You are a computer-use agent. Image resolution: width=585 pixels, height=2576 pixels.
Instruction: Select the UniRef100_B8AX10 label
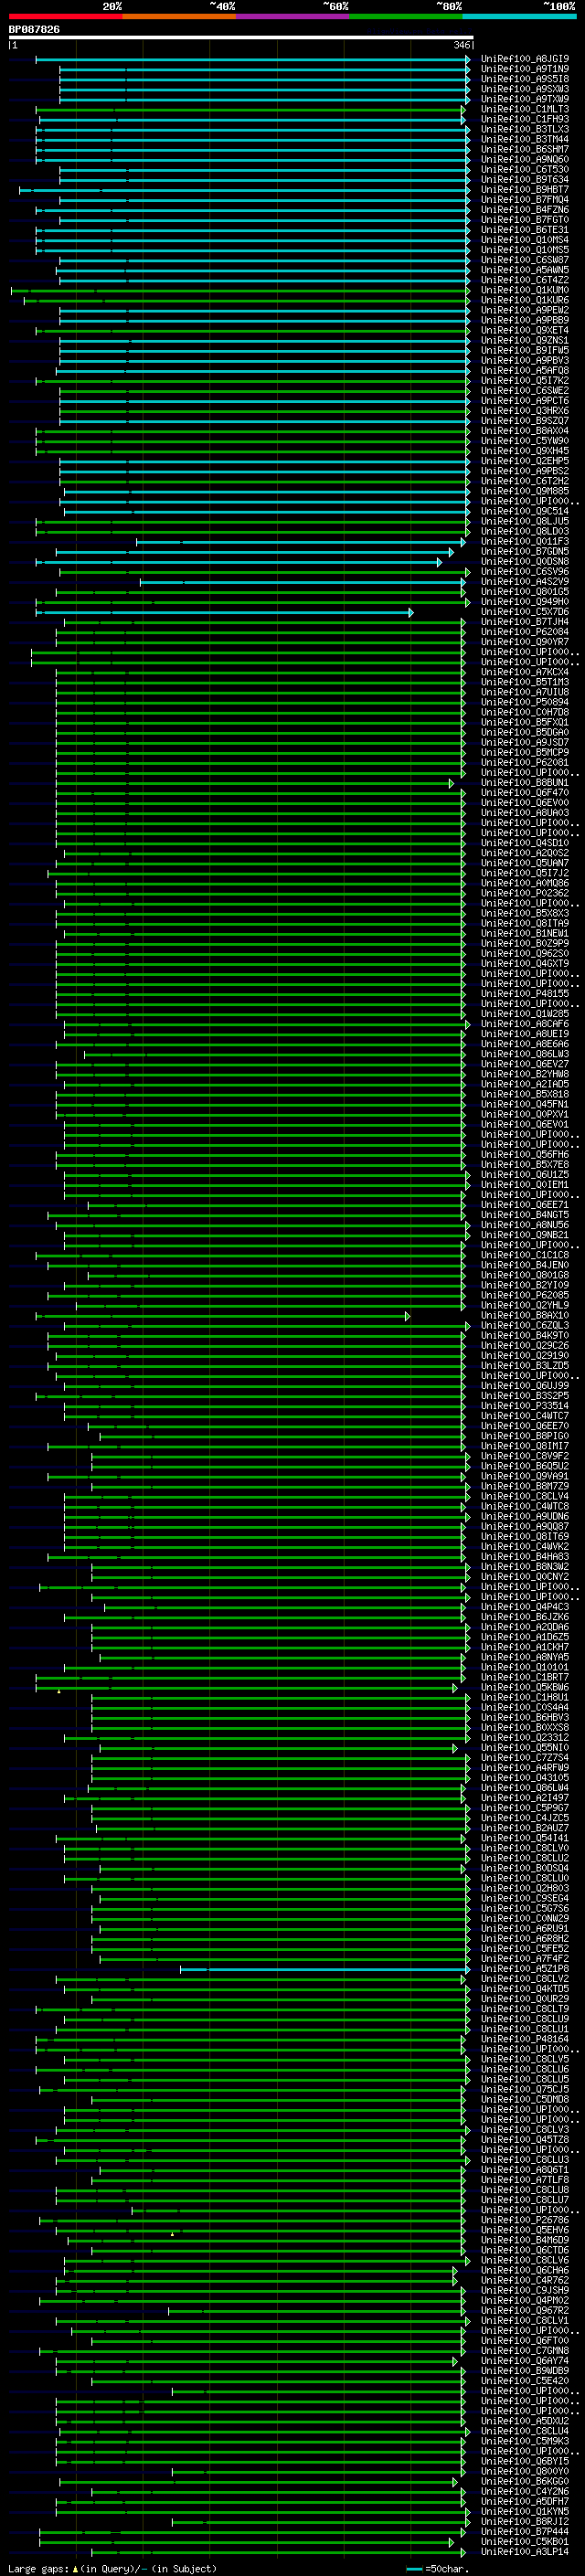pyautogui.click(x=525, y=1316)
